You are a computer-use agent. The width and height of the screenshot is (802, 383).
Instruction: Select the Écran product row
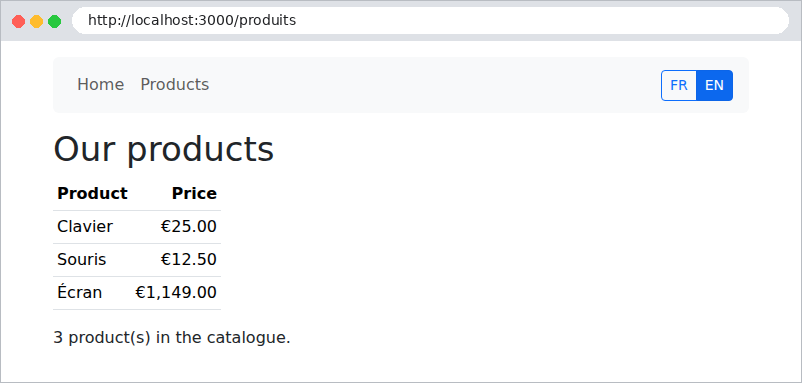pos(137,293)
